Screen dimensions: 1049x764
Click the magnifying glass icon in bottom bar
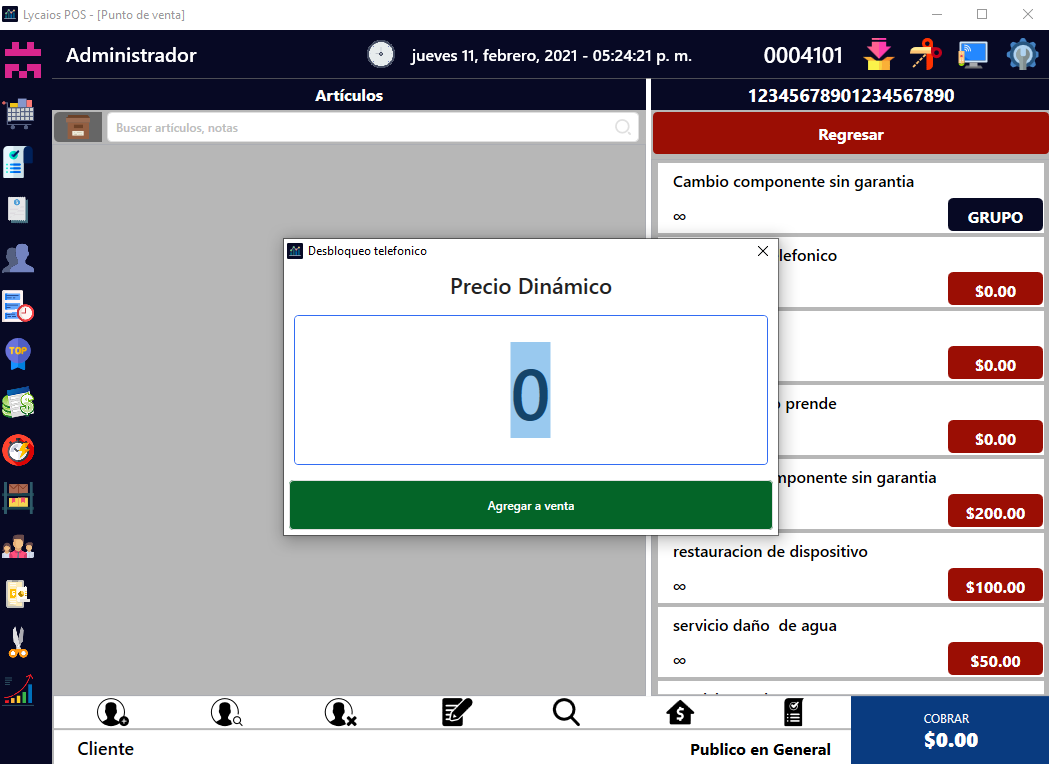pyautogui.click(x=566, y=712)
